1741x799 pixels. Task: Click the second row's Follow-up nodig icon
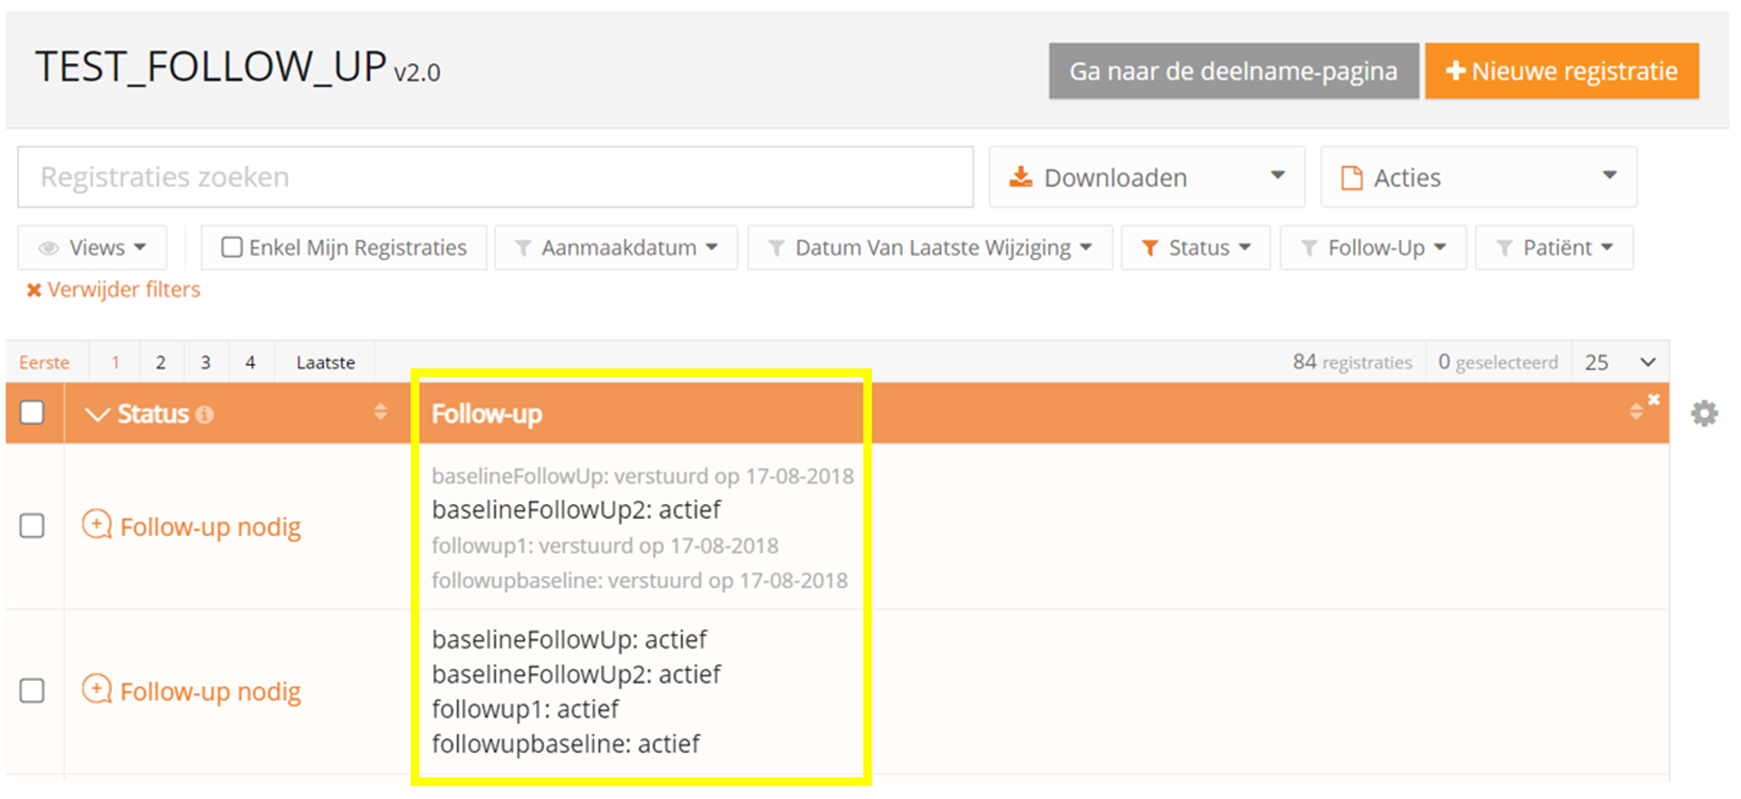coord(97,689)
